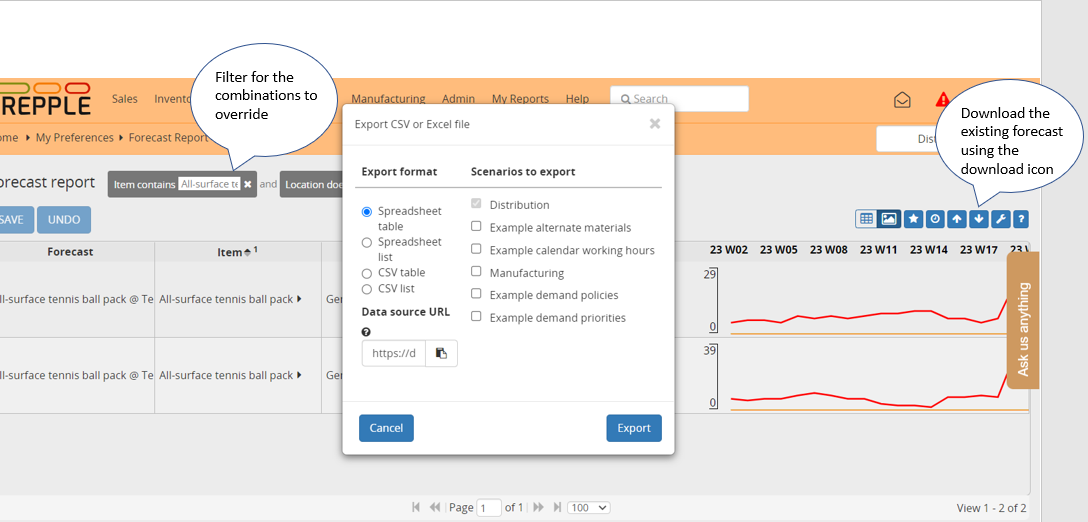
Task: Check Example demand policies scenario
Action: pos(476,294)
